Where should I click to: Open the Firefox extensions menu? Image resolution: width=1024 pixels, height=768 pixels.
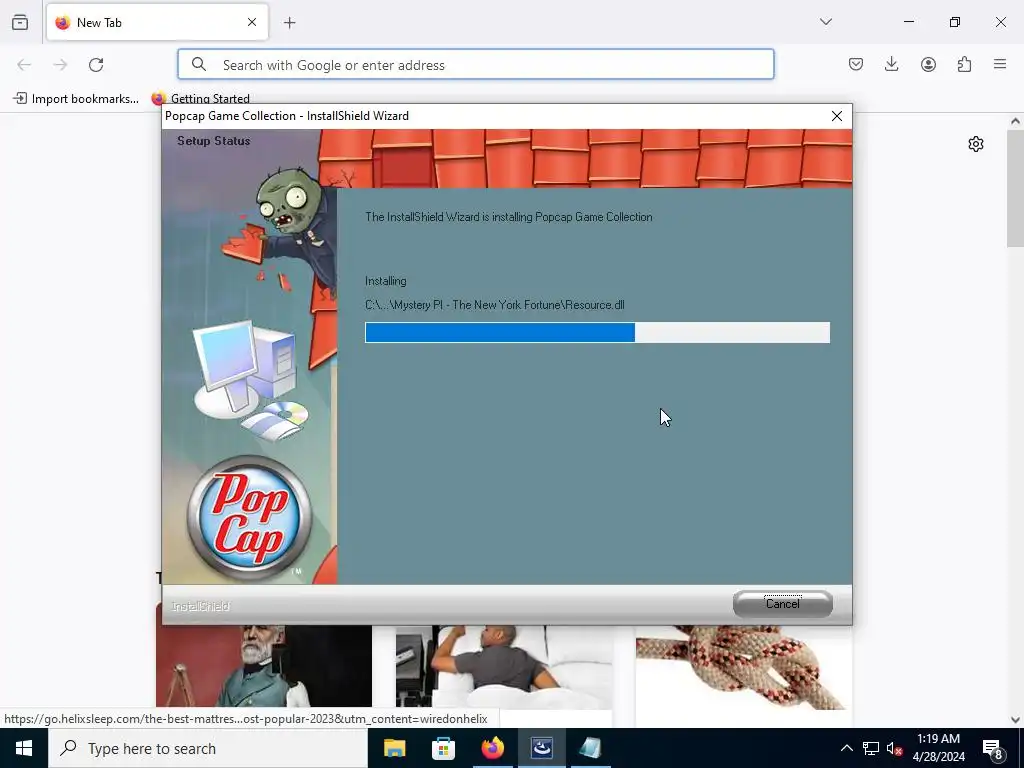964,64
